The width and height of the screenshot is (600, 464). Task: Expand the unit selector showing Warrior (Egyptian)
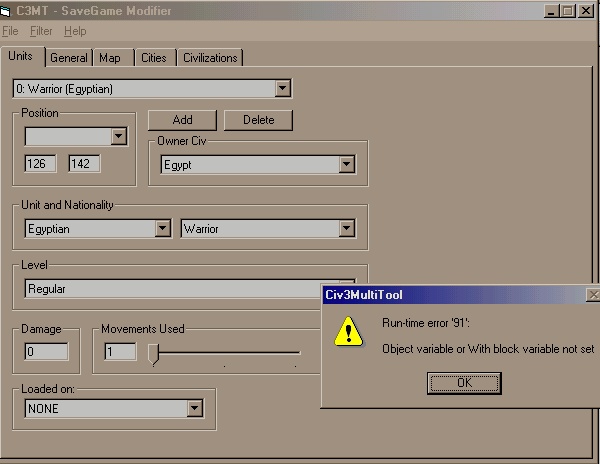pyautogui.click(x=283, y=89)
